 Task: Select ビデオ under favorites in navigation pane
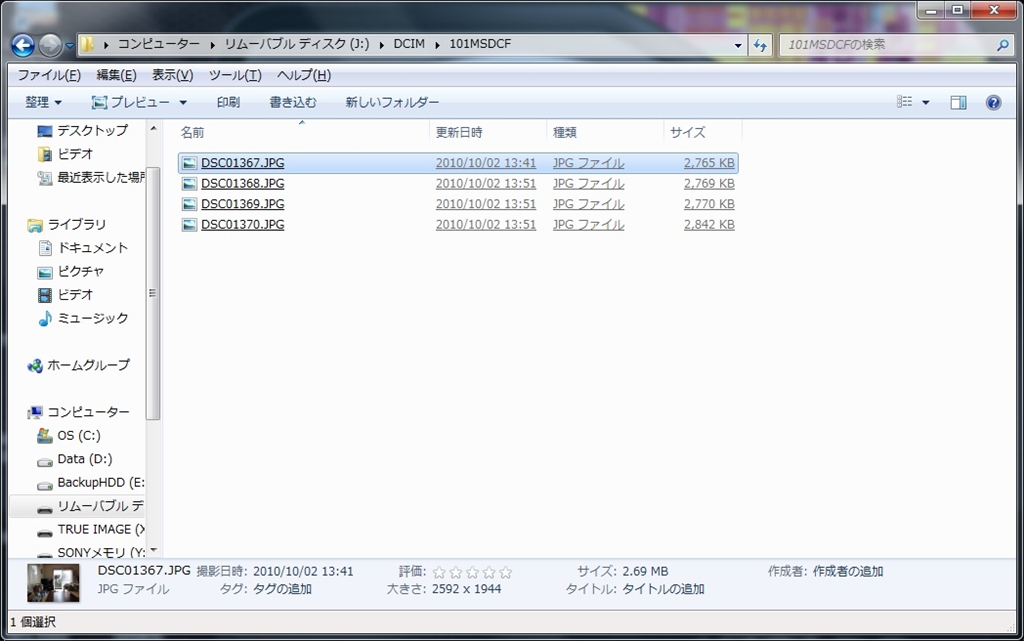click(75, 154)
